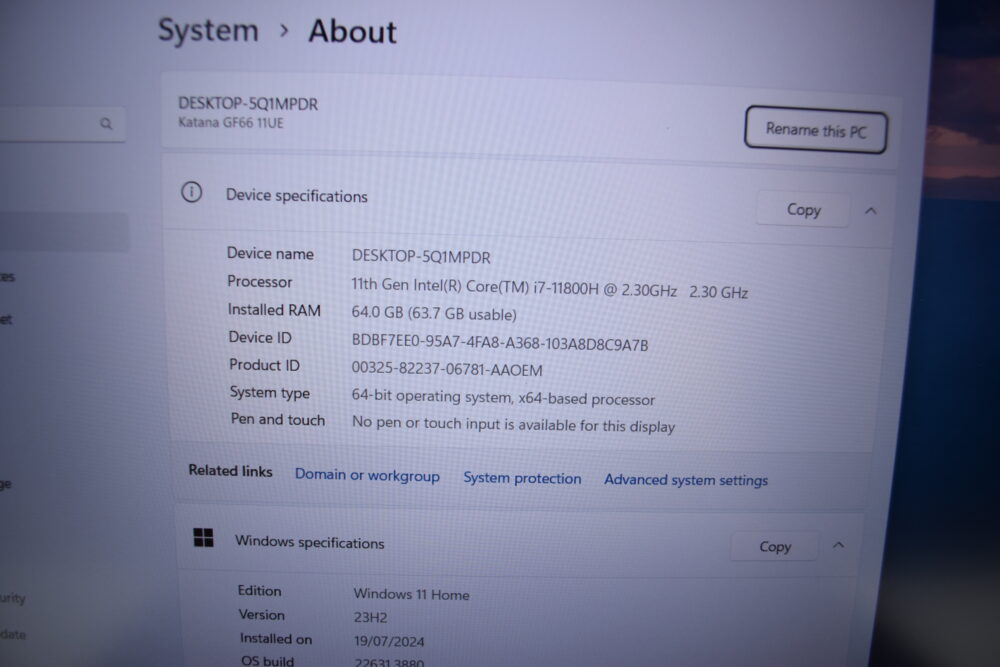The height and width of the screenshot is (667, 1000).
Task: Collapse the Windows specifications section chevron
Action: pos(839,545)
